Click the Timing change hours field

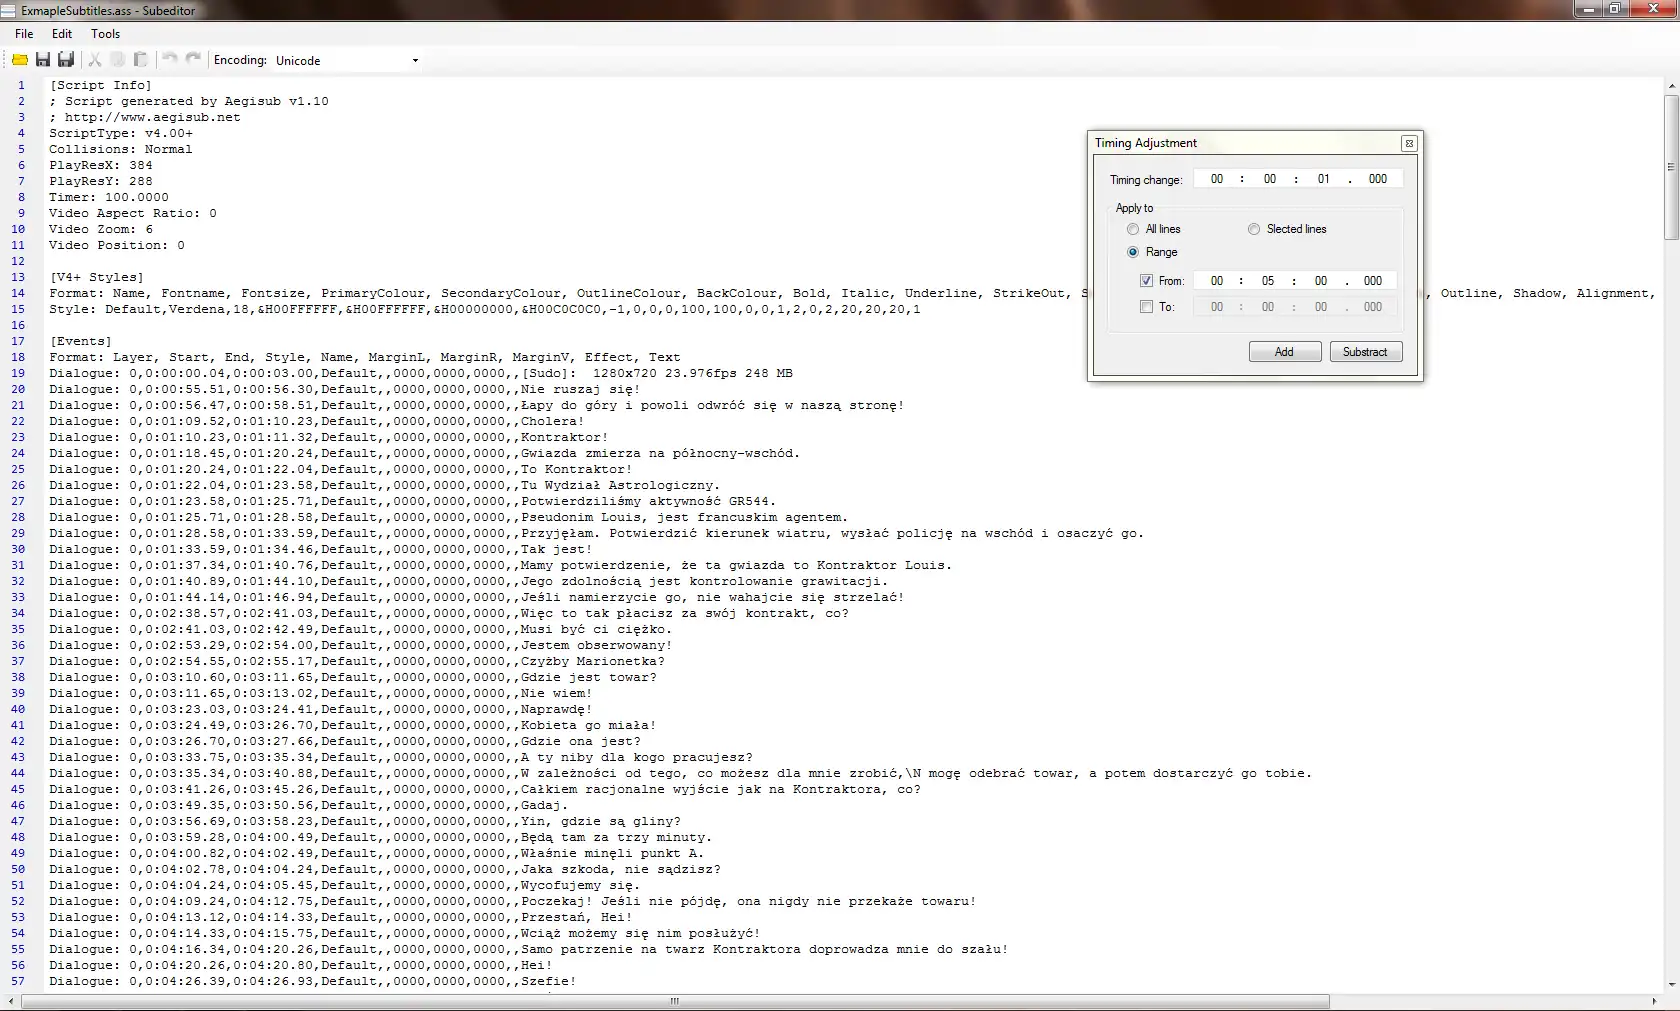[1217, 179]
